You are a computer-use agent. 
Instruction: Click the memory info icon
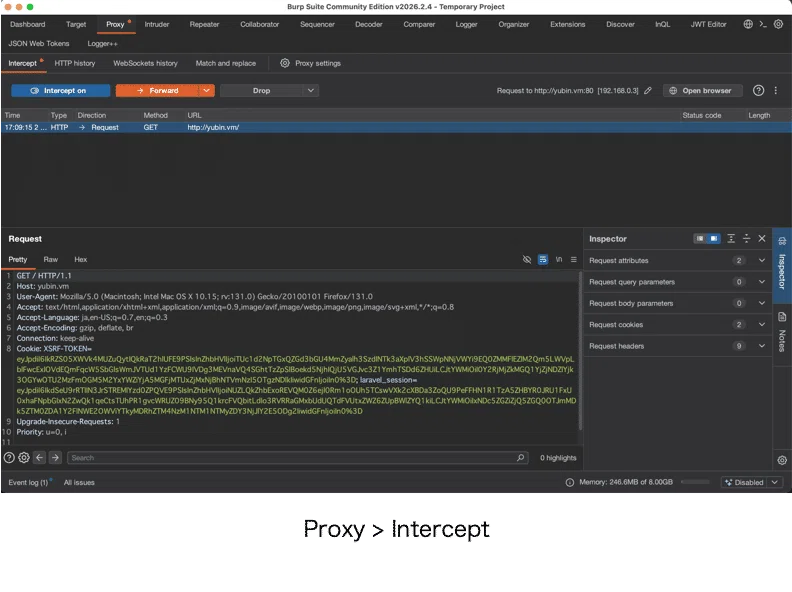click(x=570, y=482)
